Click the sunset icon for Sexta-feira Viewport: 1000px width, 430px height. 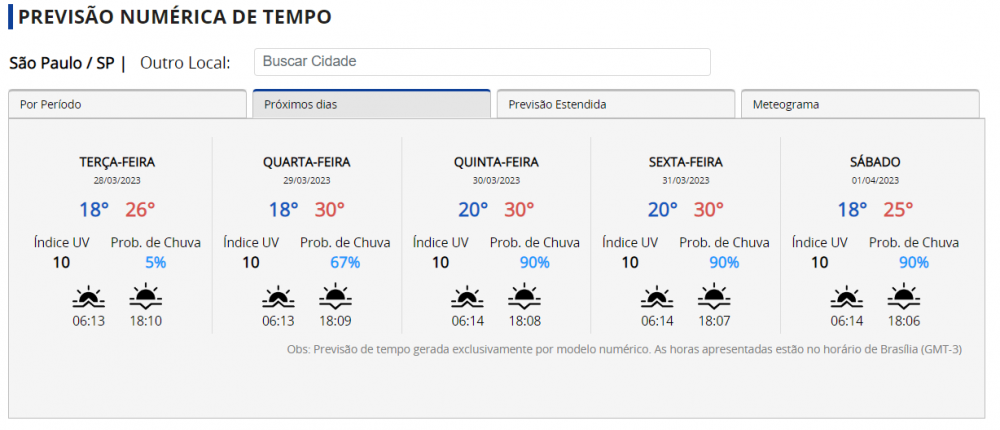[x=713, y=297]
